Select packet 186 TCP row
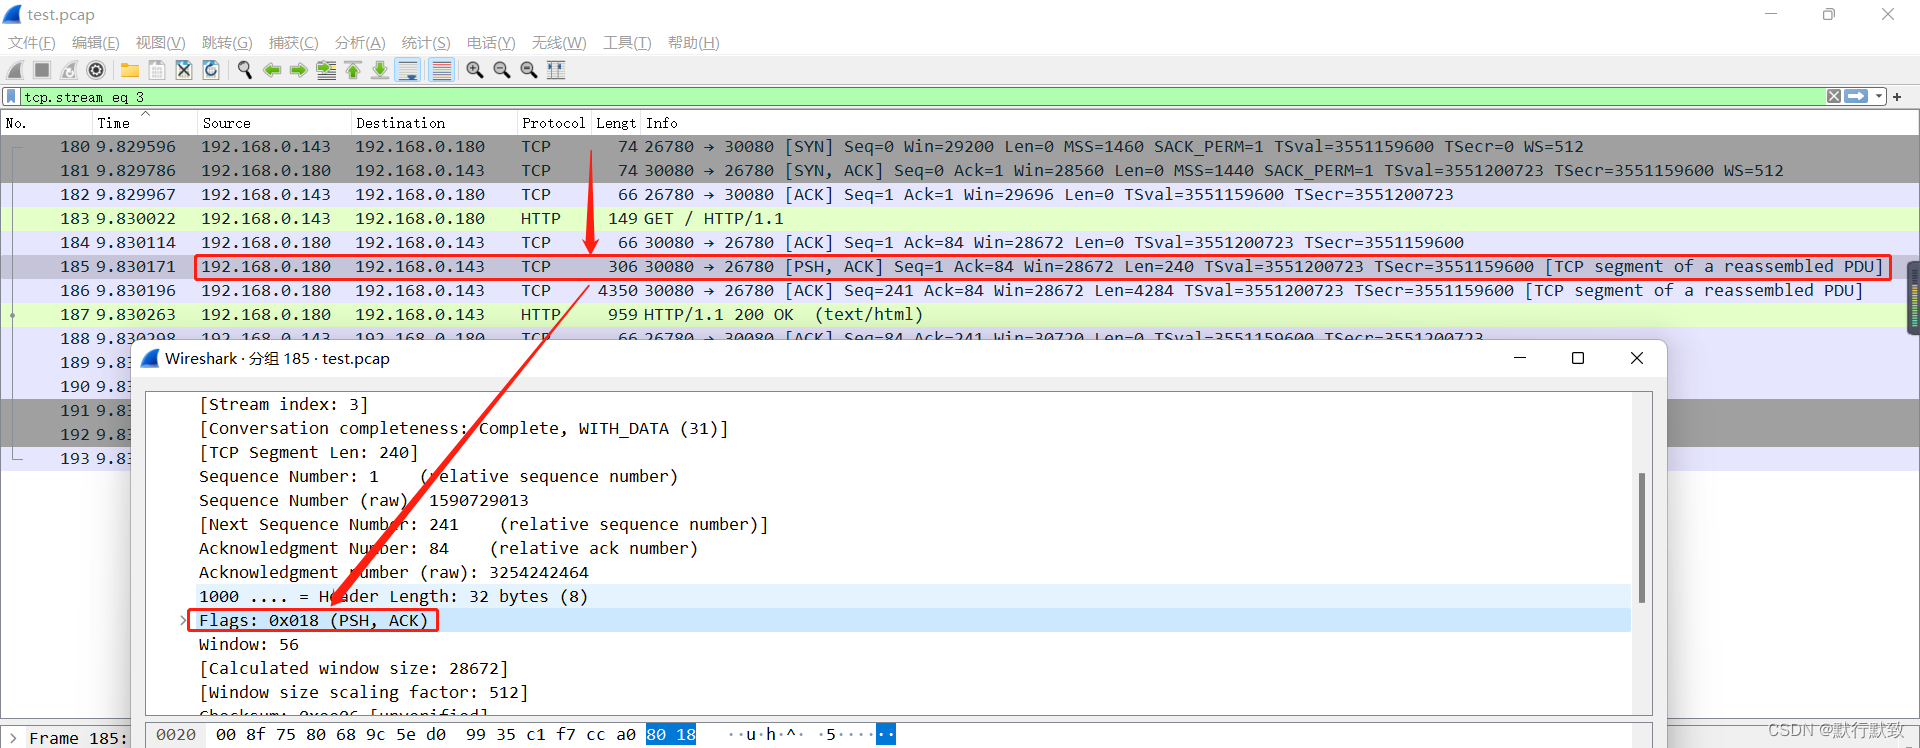Screen dimensions: 1920x748 click(x=958, y=291)
